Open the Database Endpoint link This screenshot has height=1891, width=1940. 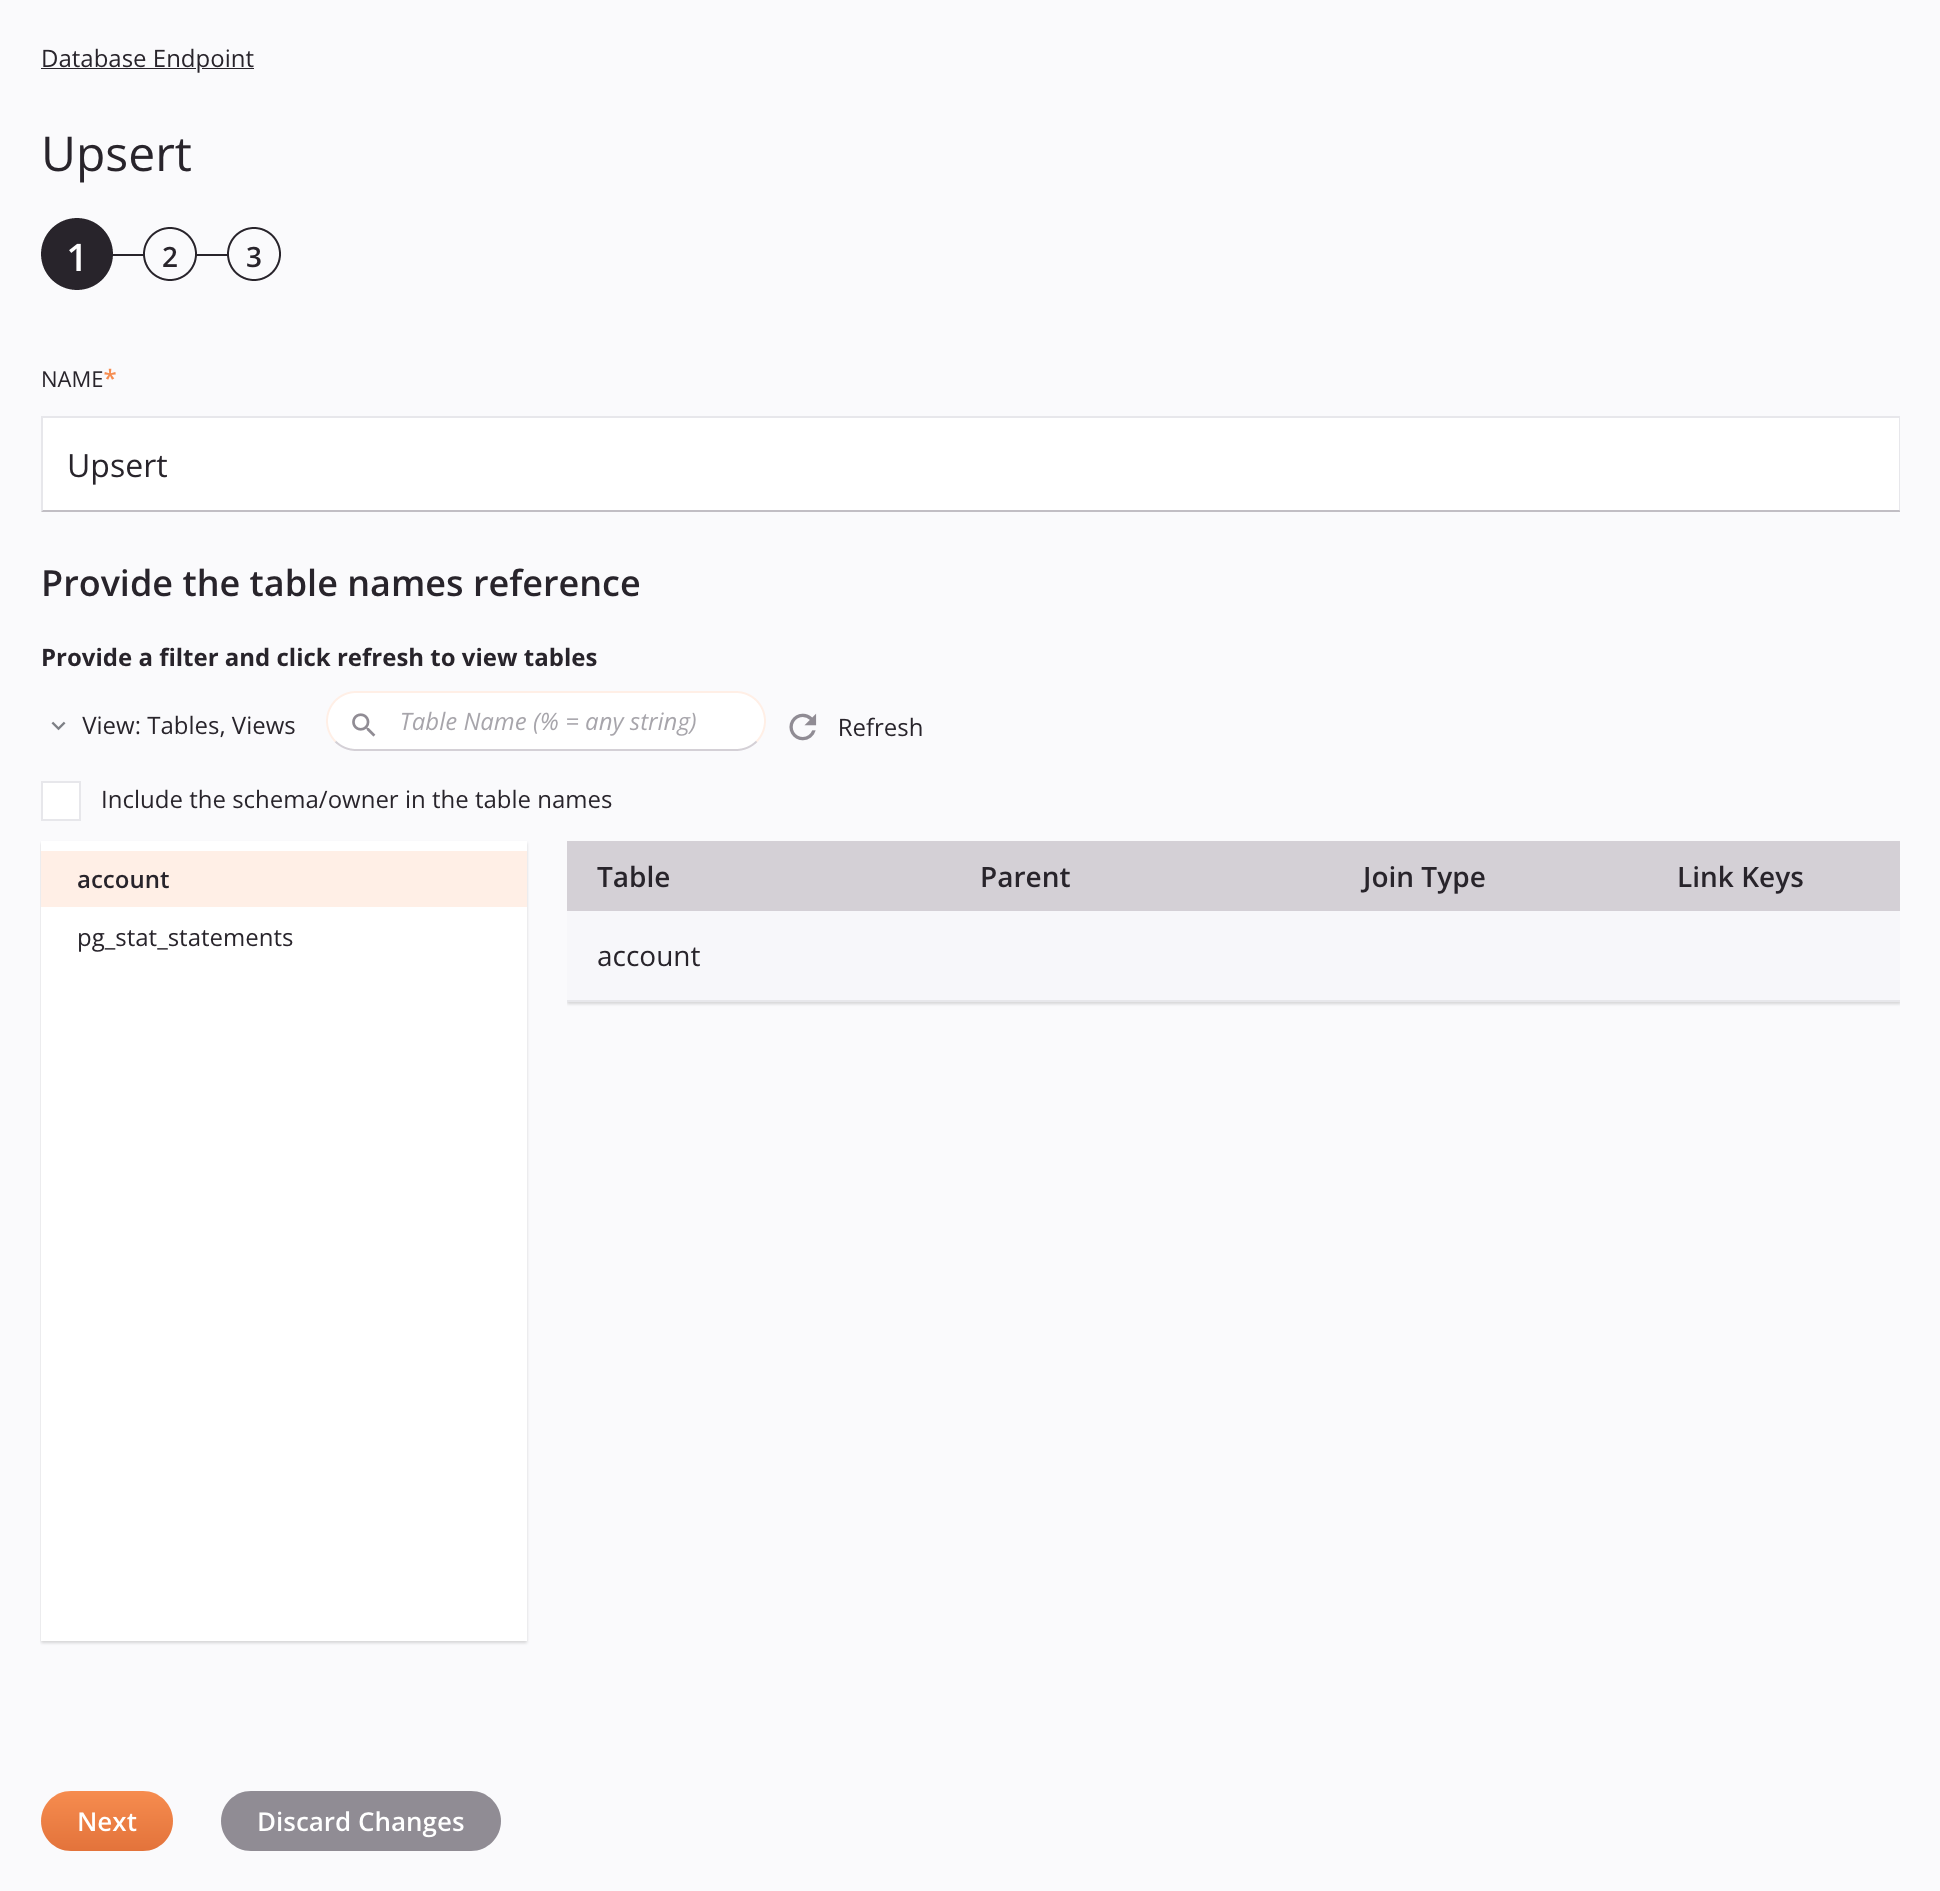pyautogui.click(x=147, y=58)
